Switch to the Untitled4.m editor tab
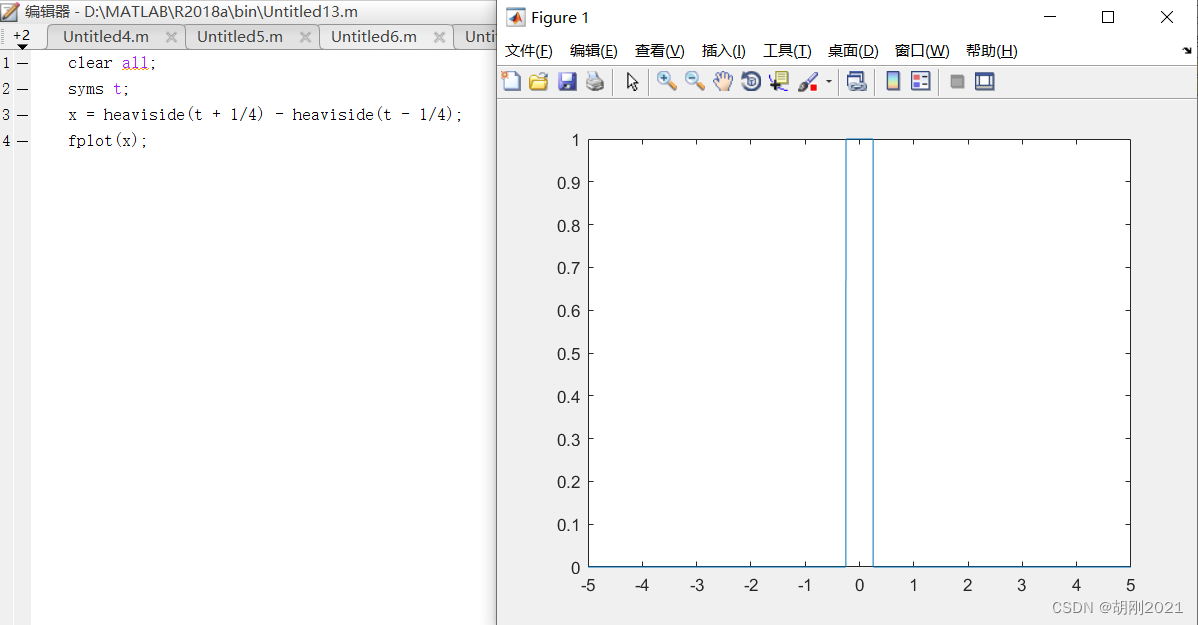 [106, 37]
